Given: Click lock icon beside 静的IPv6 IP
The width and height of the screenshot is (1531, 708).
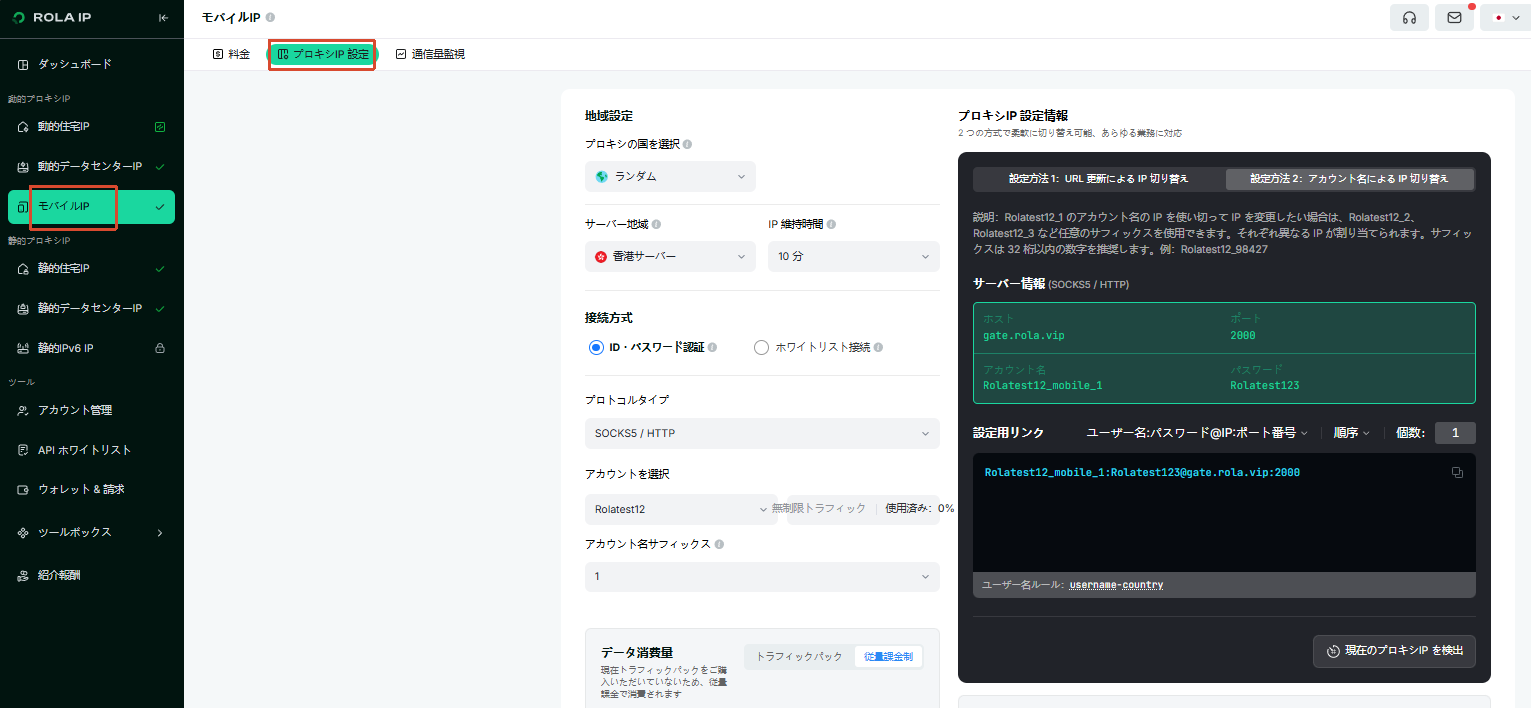Looking at the screenshot, I should coord(160,348).
